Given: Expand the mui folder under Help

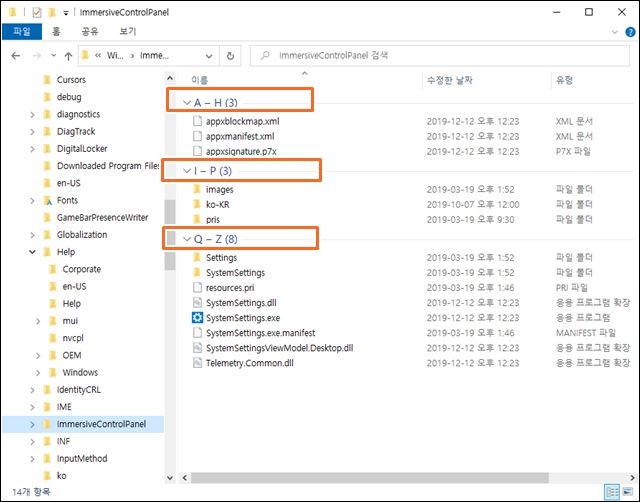Looking at the screenshot, I should click(x=38, y=321).
